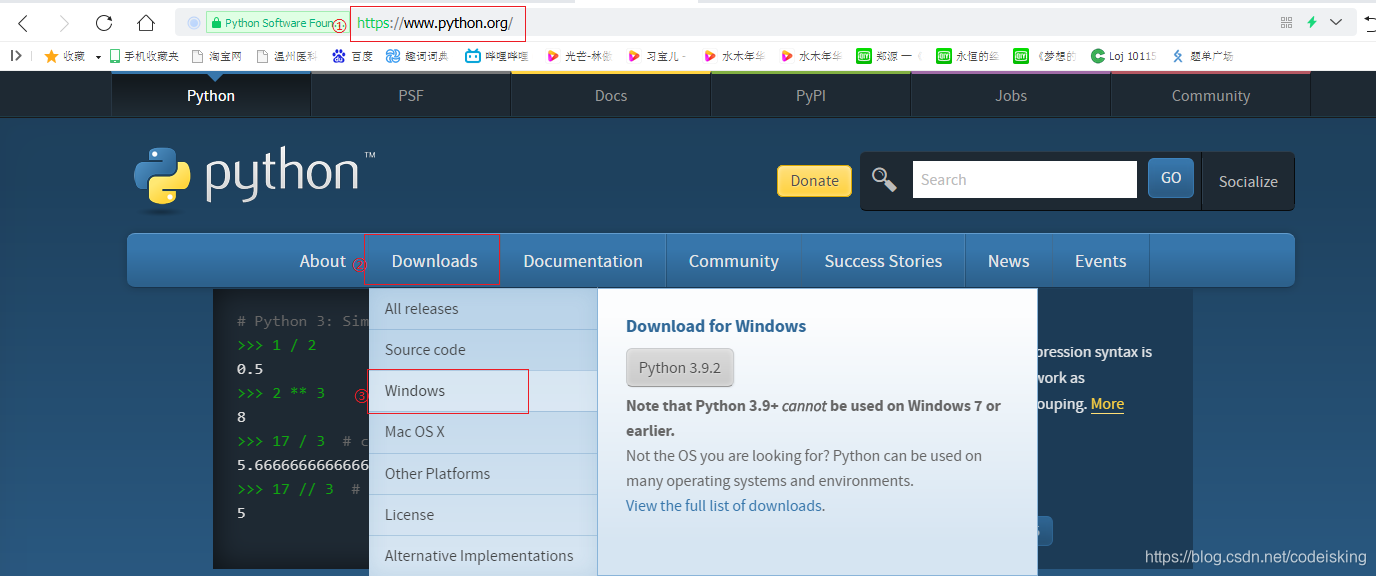The width and height of the screenshot is (1376, 576).
Task: Switch to the Community top tab
Action: tap(1211, 96)
